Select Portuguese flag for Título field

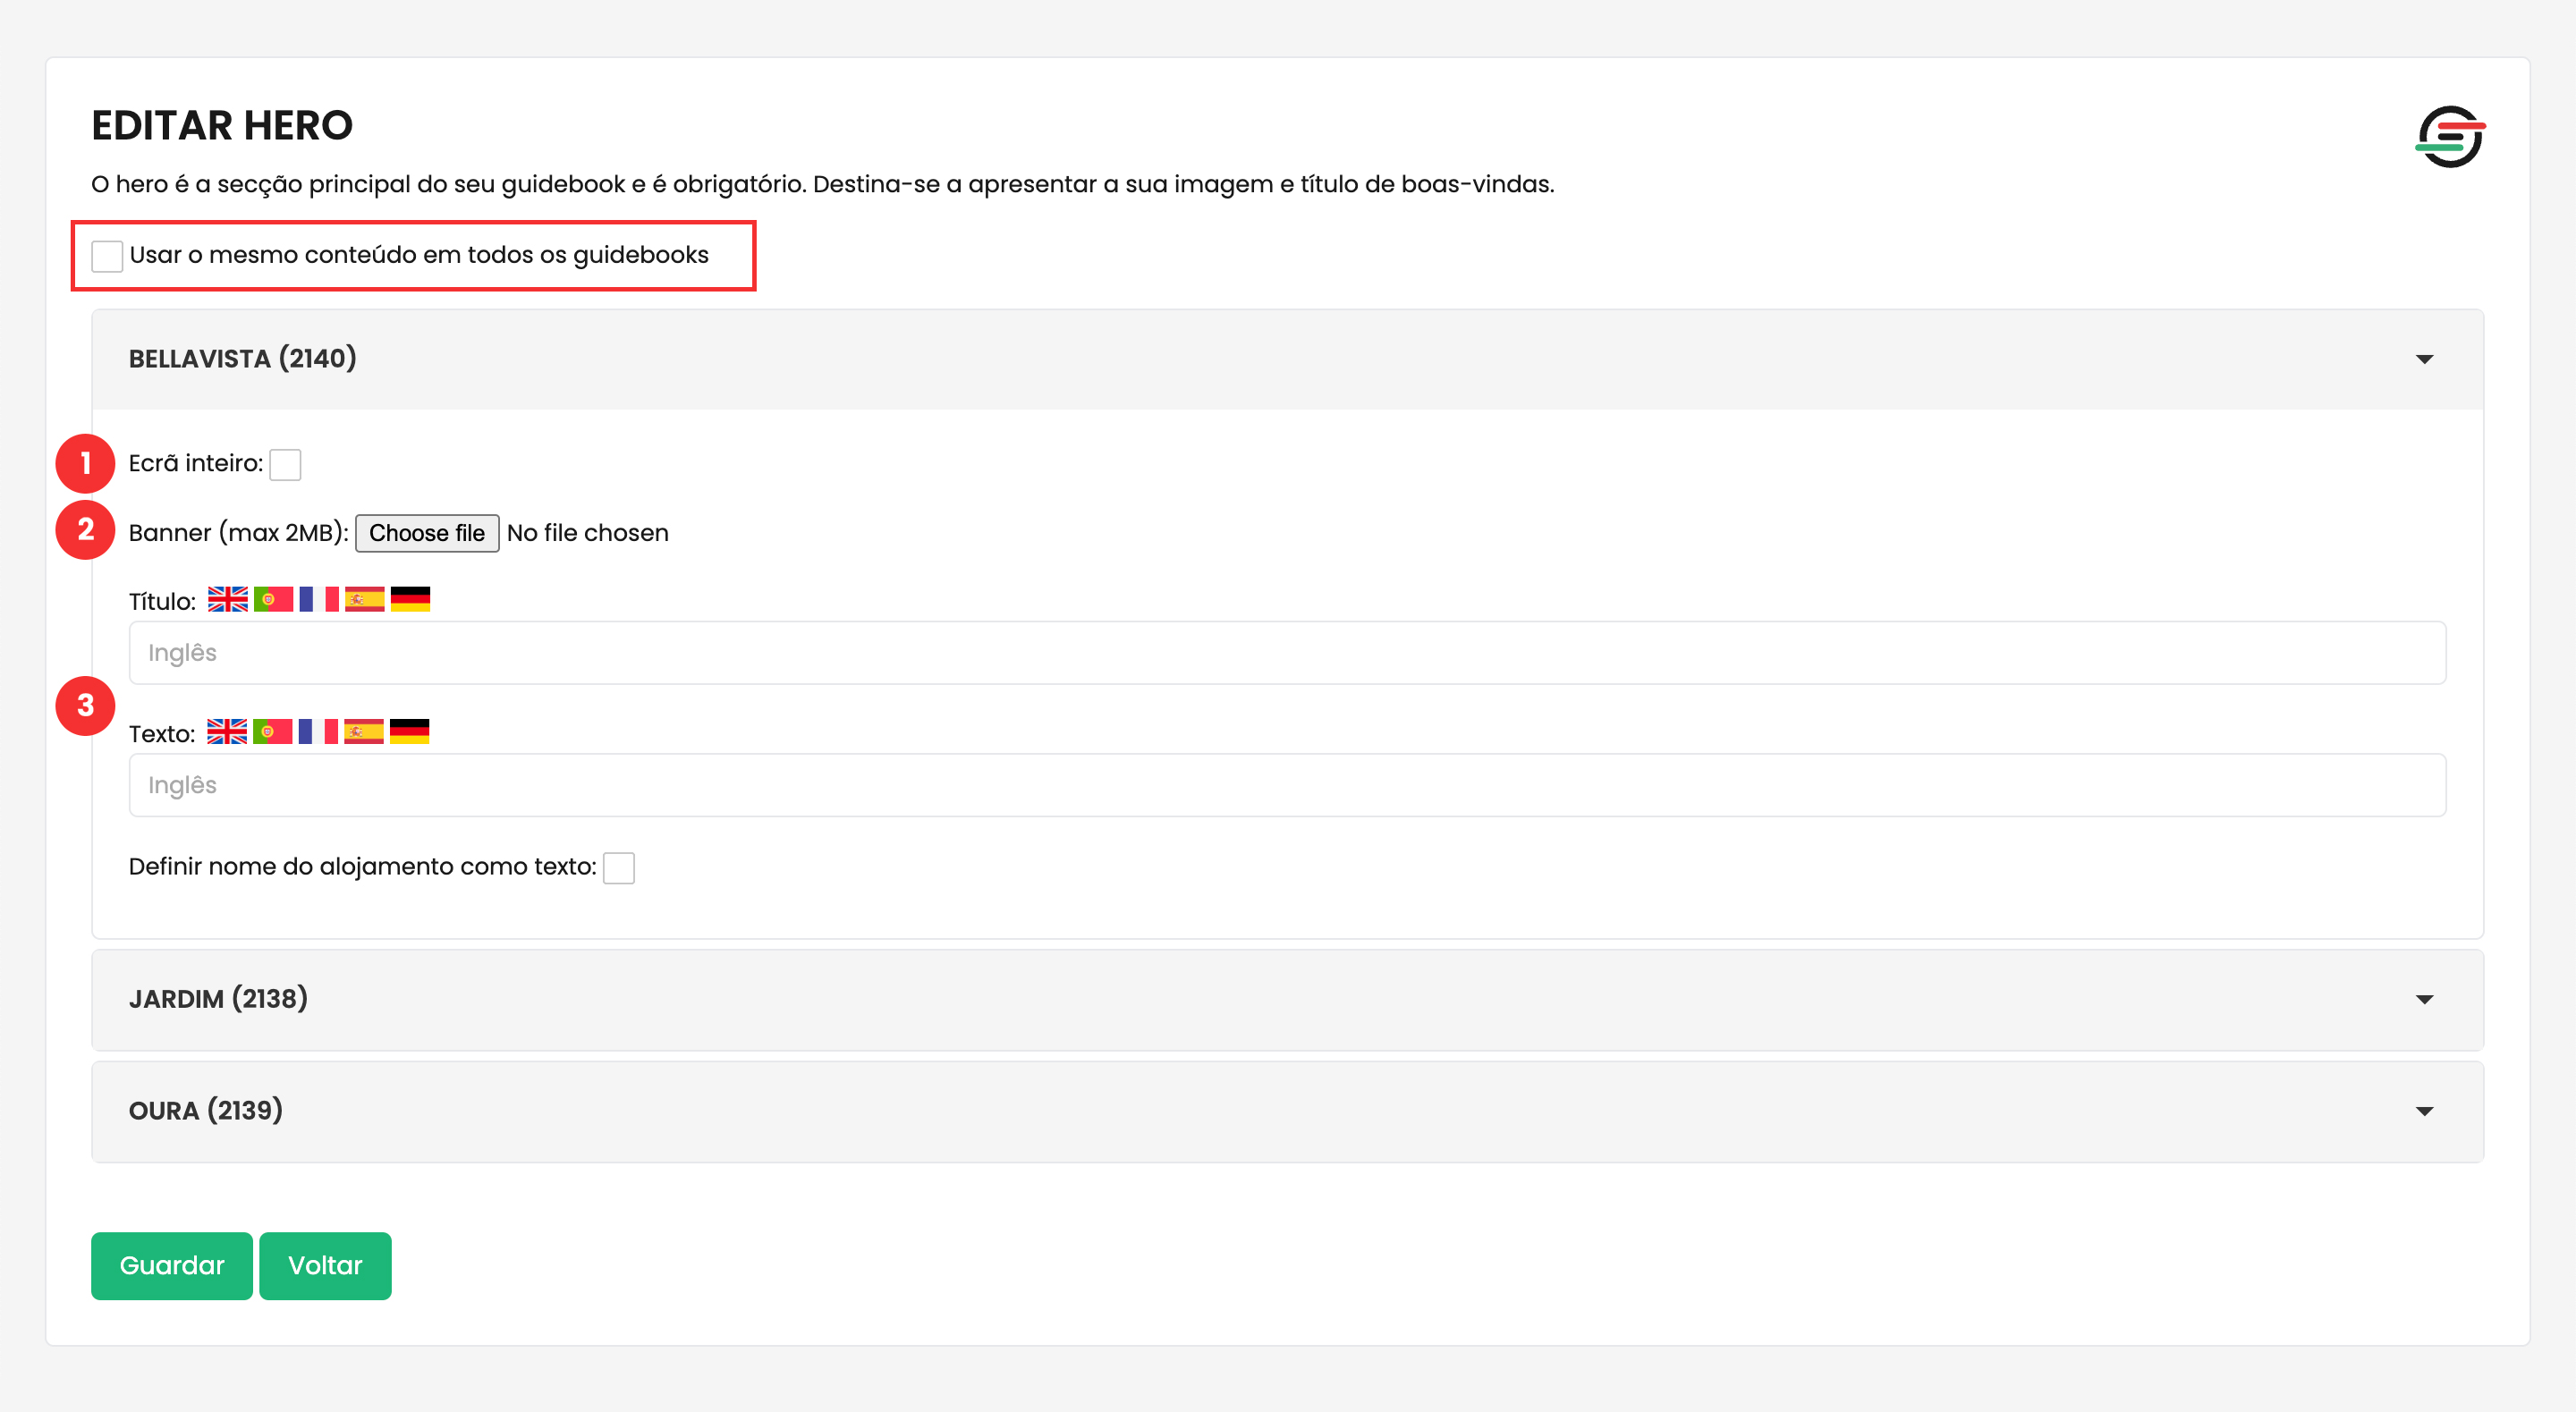point(273,599)
